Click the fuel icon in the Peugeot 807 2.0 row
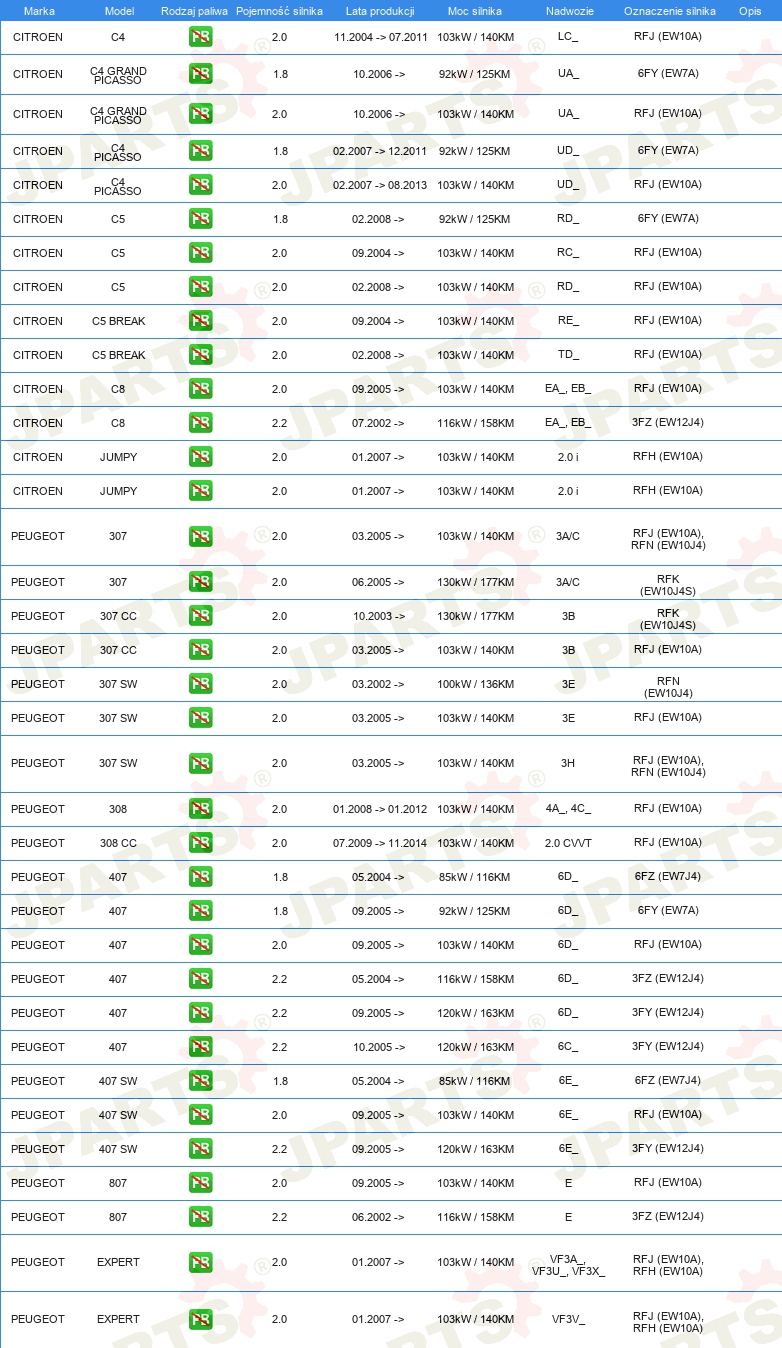 (x=201, y=1184)
